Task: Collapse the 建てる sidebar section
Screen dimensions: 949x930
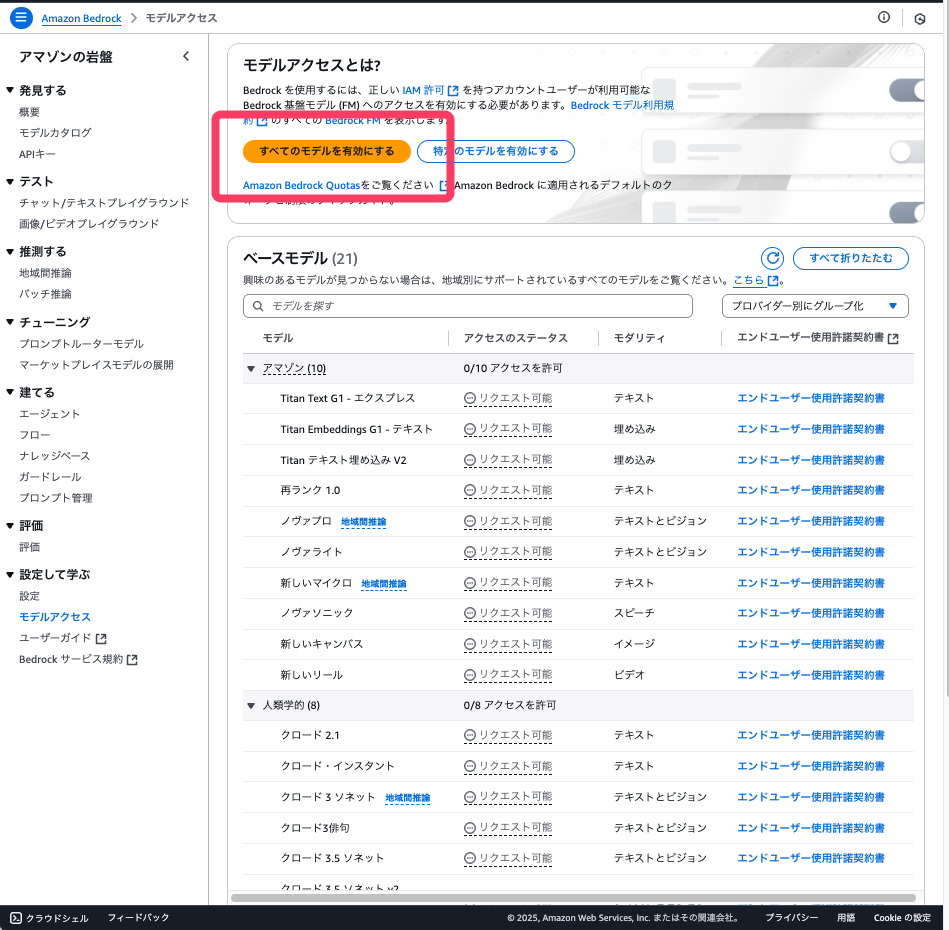Action: click(10, 392)
